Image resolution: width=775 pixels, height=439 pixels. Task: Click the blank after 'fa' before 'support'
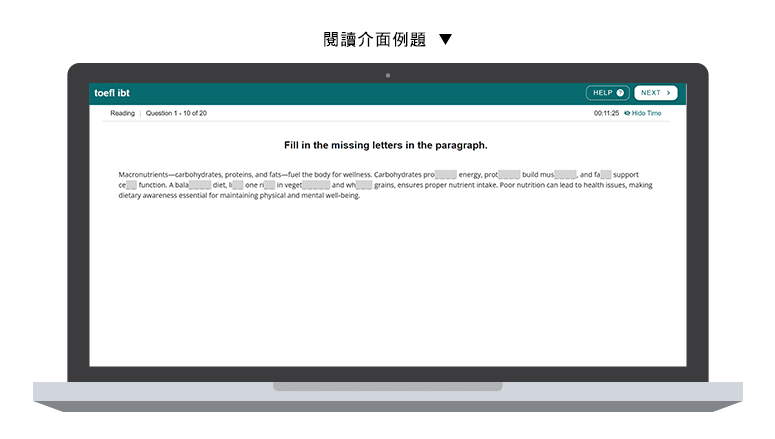click(606, 174)
